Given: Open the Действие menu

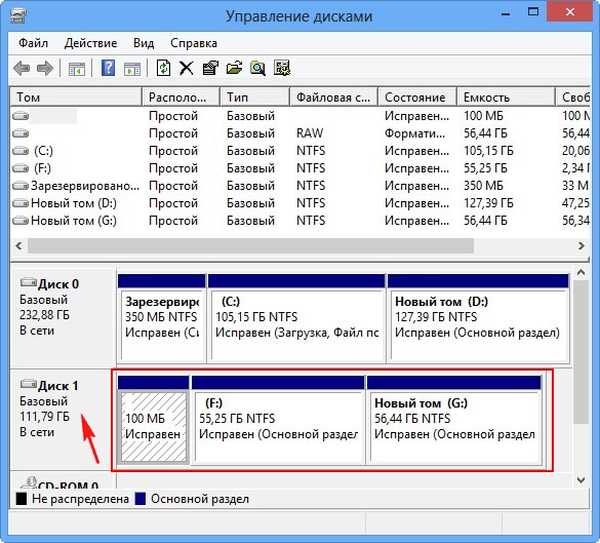Looking at the screenshot, I should point(91,44).
